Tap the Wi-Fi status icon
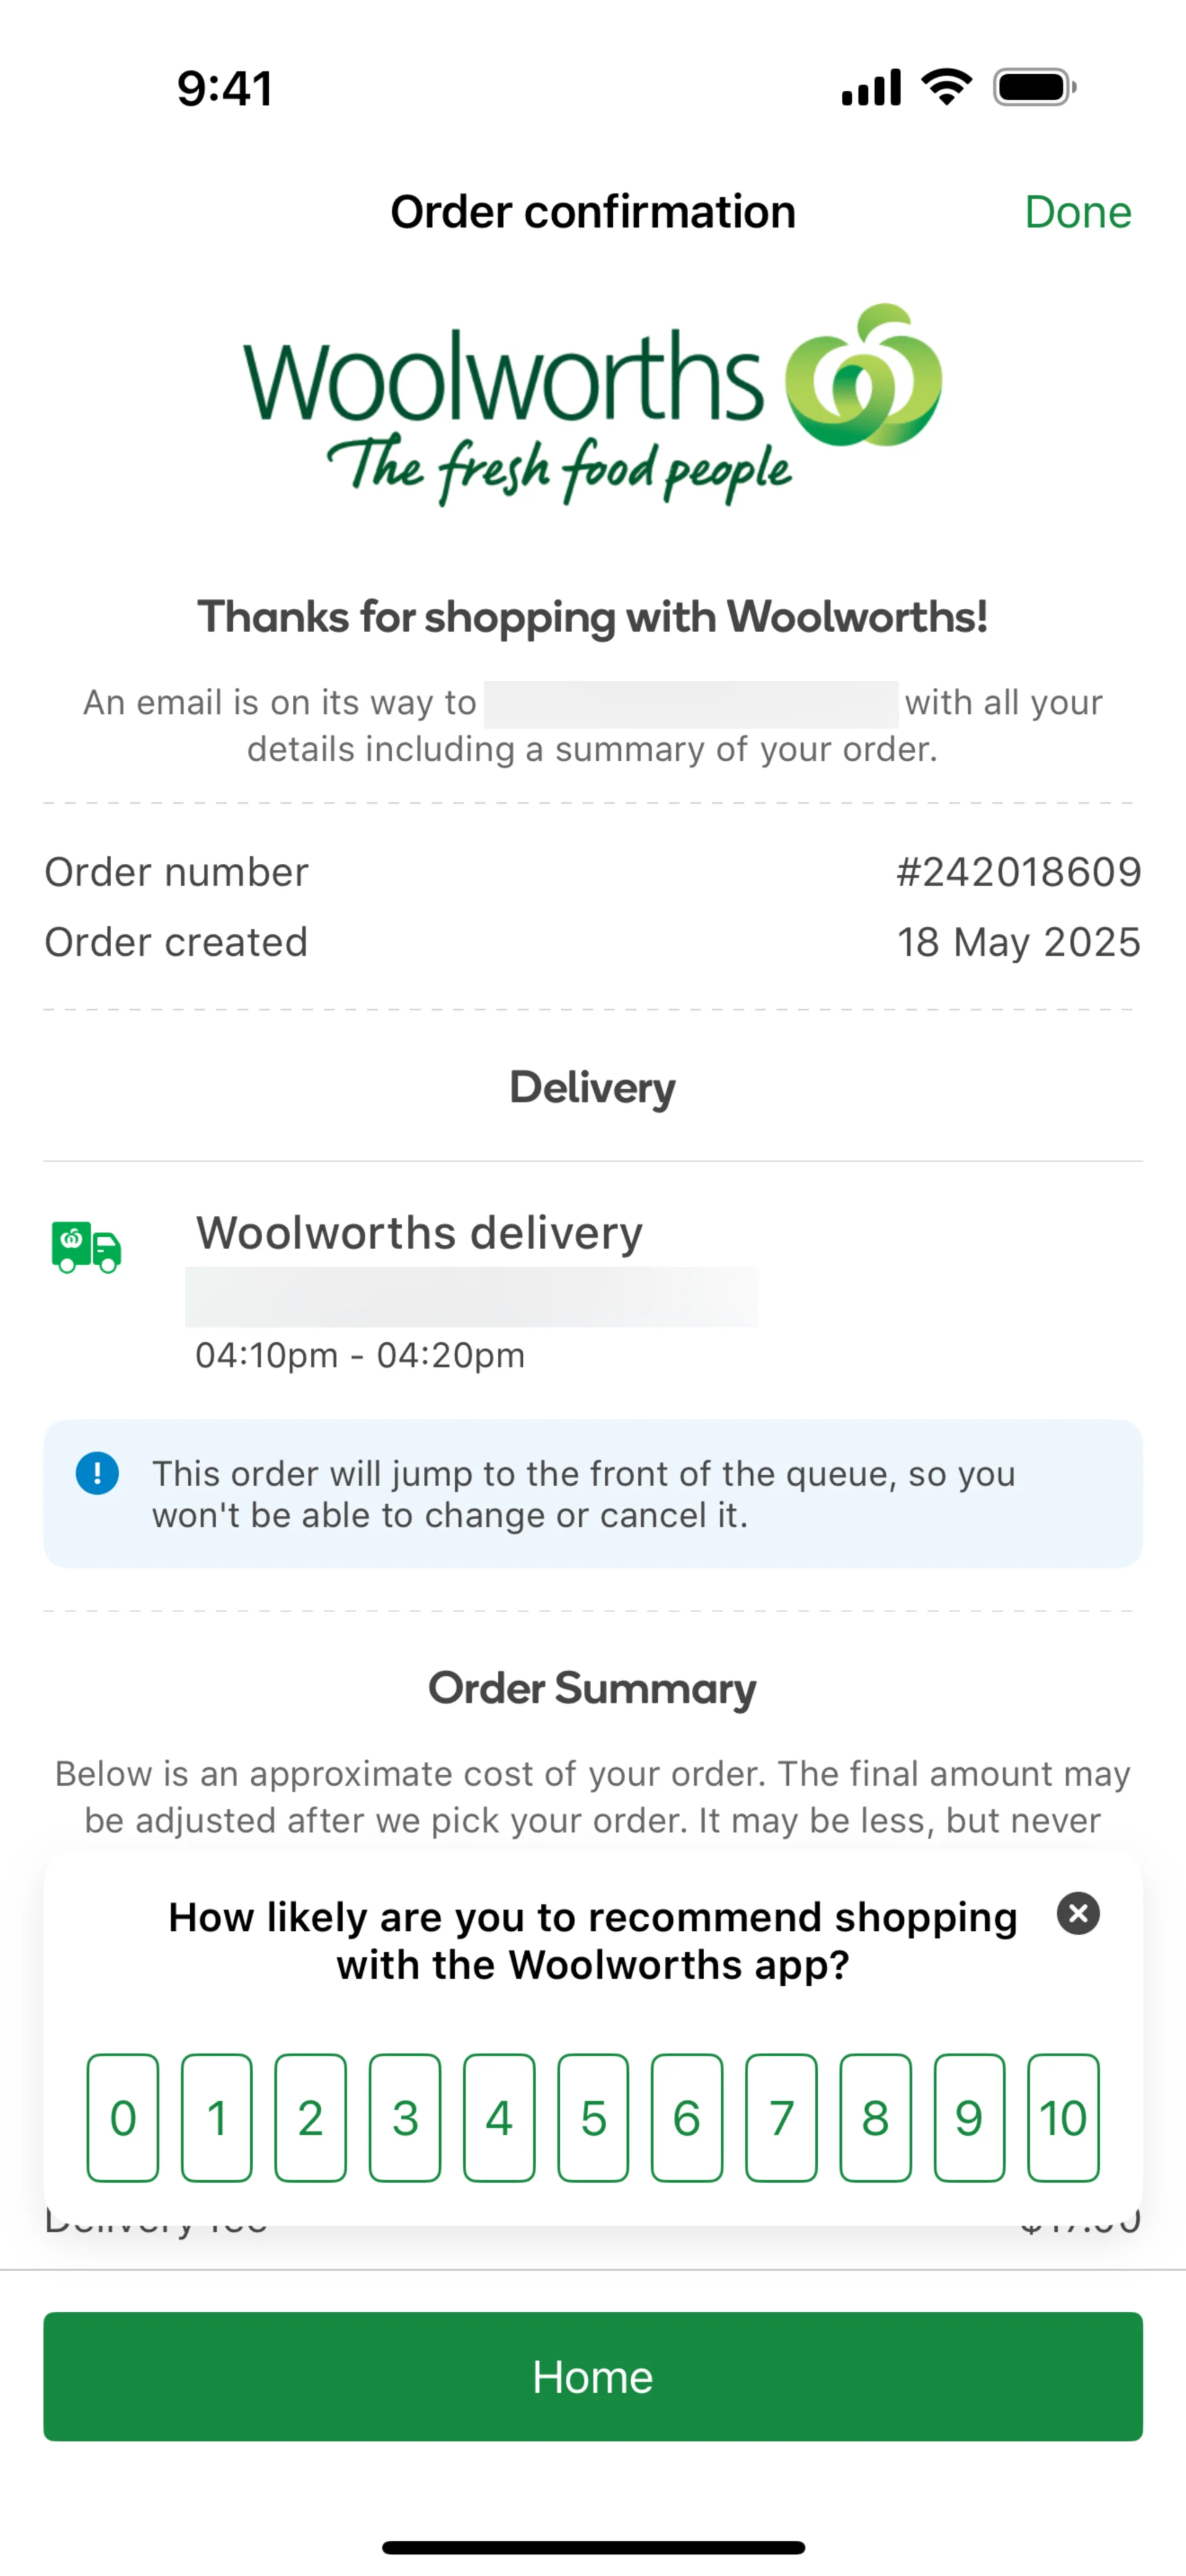 [946, 87]
